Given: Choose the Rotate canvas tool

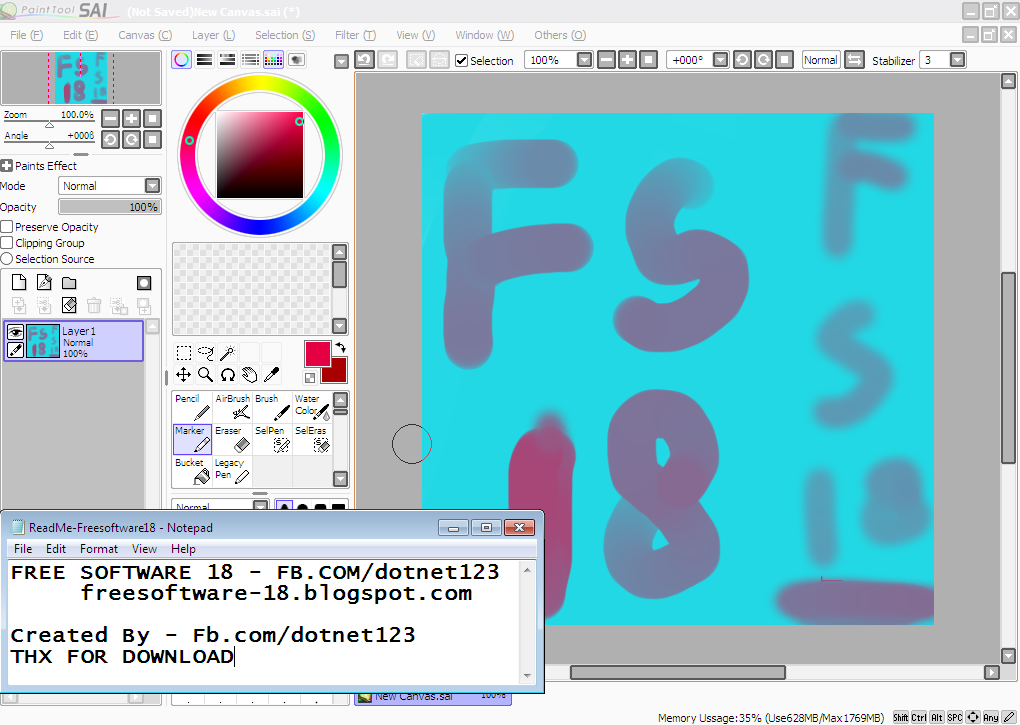Looking at the screenshot, I should [x=229, y=374].
